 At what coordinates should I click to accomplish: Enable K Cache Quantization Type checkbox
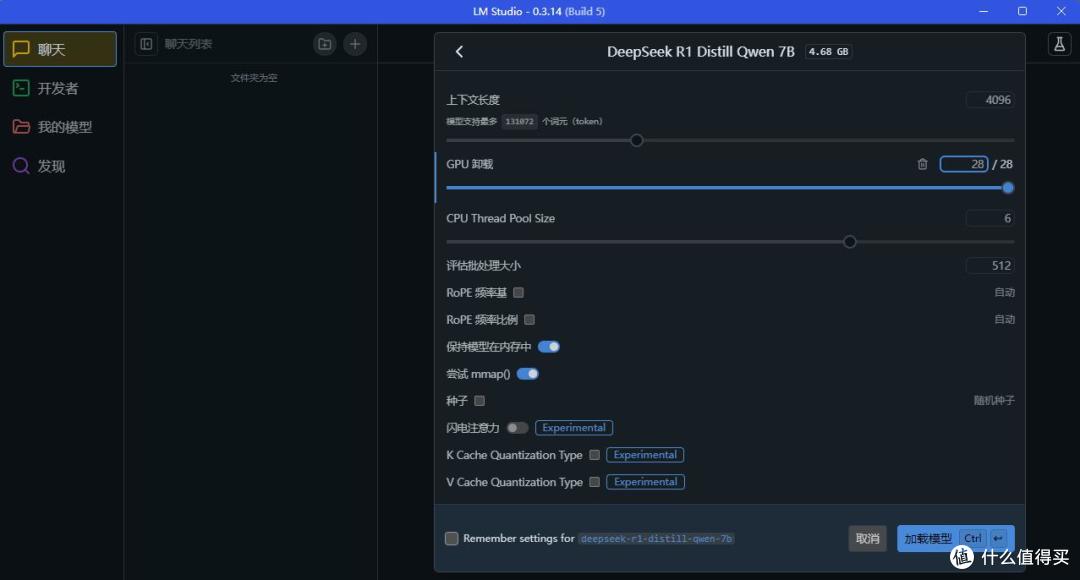(594, 455)
